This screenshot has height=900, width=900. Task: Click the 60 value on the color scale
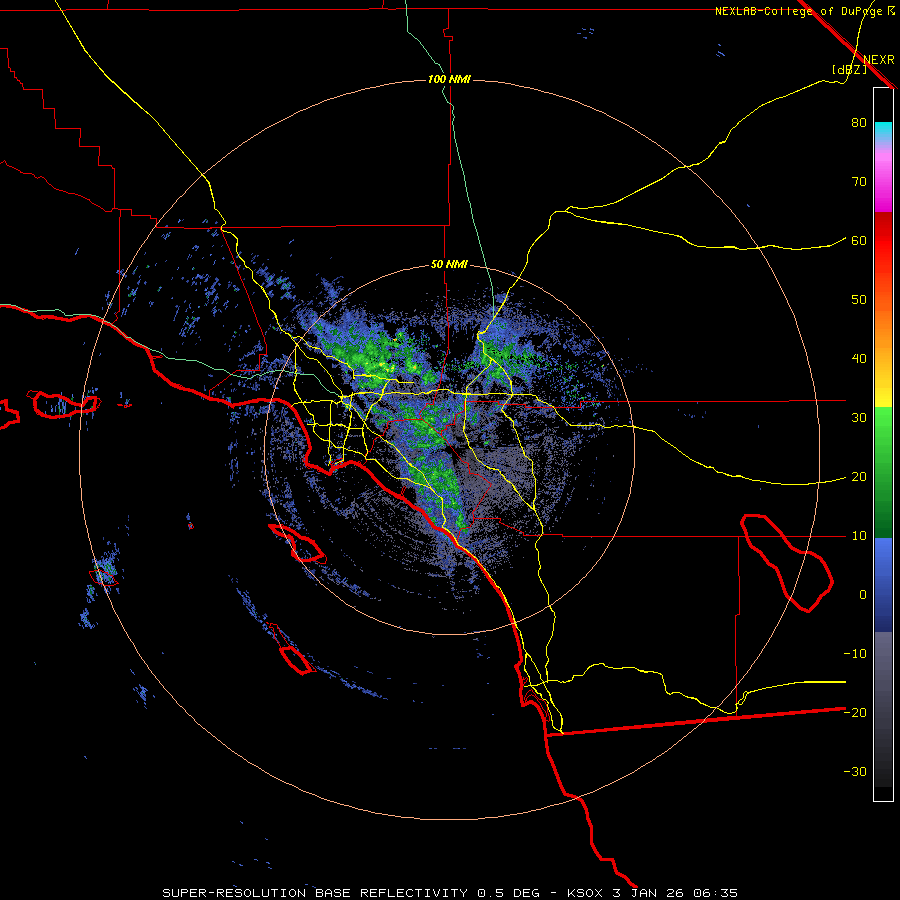click(x=859, y=241)
